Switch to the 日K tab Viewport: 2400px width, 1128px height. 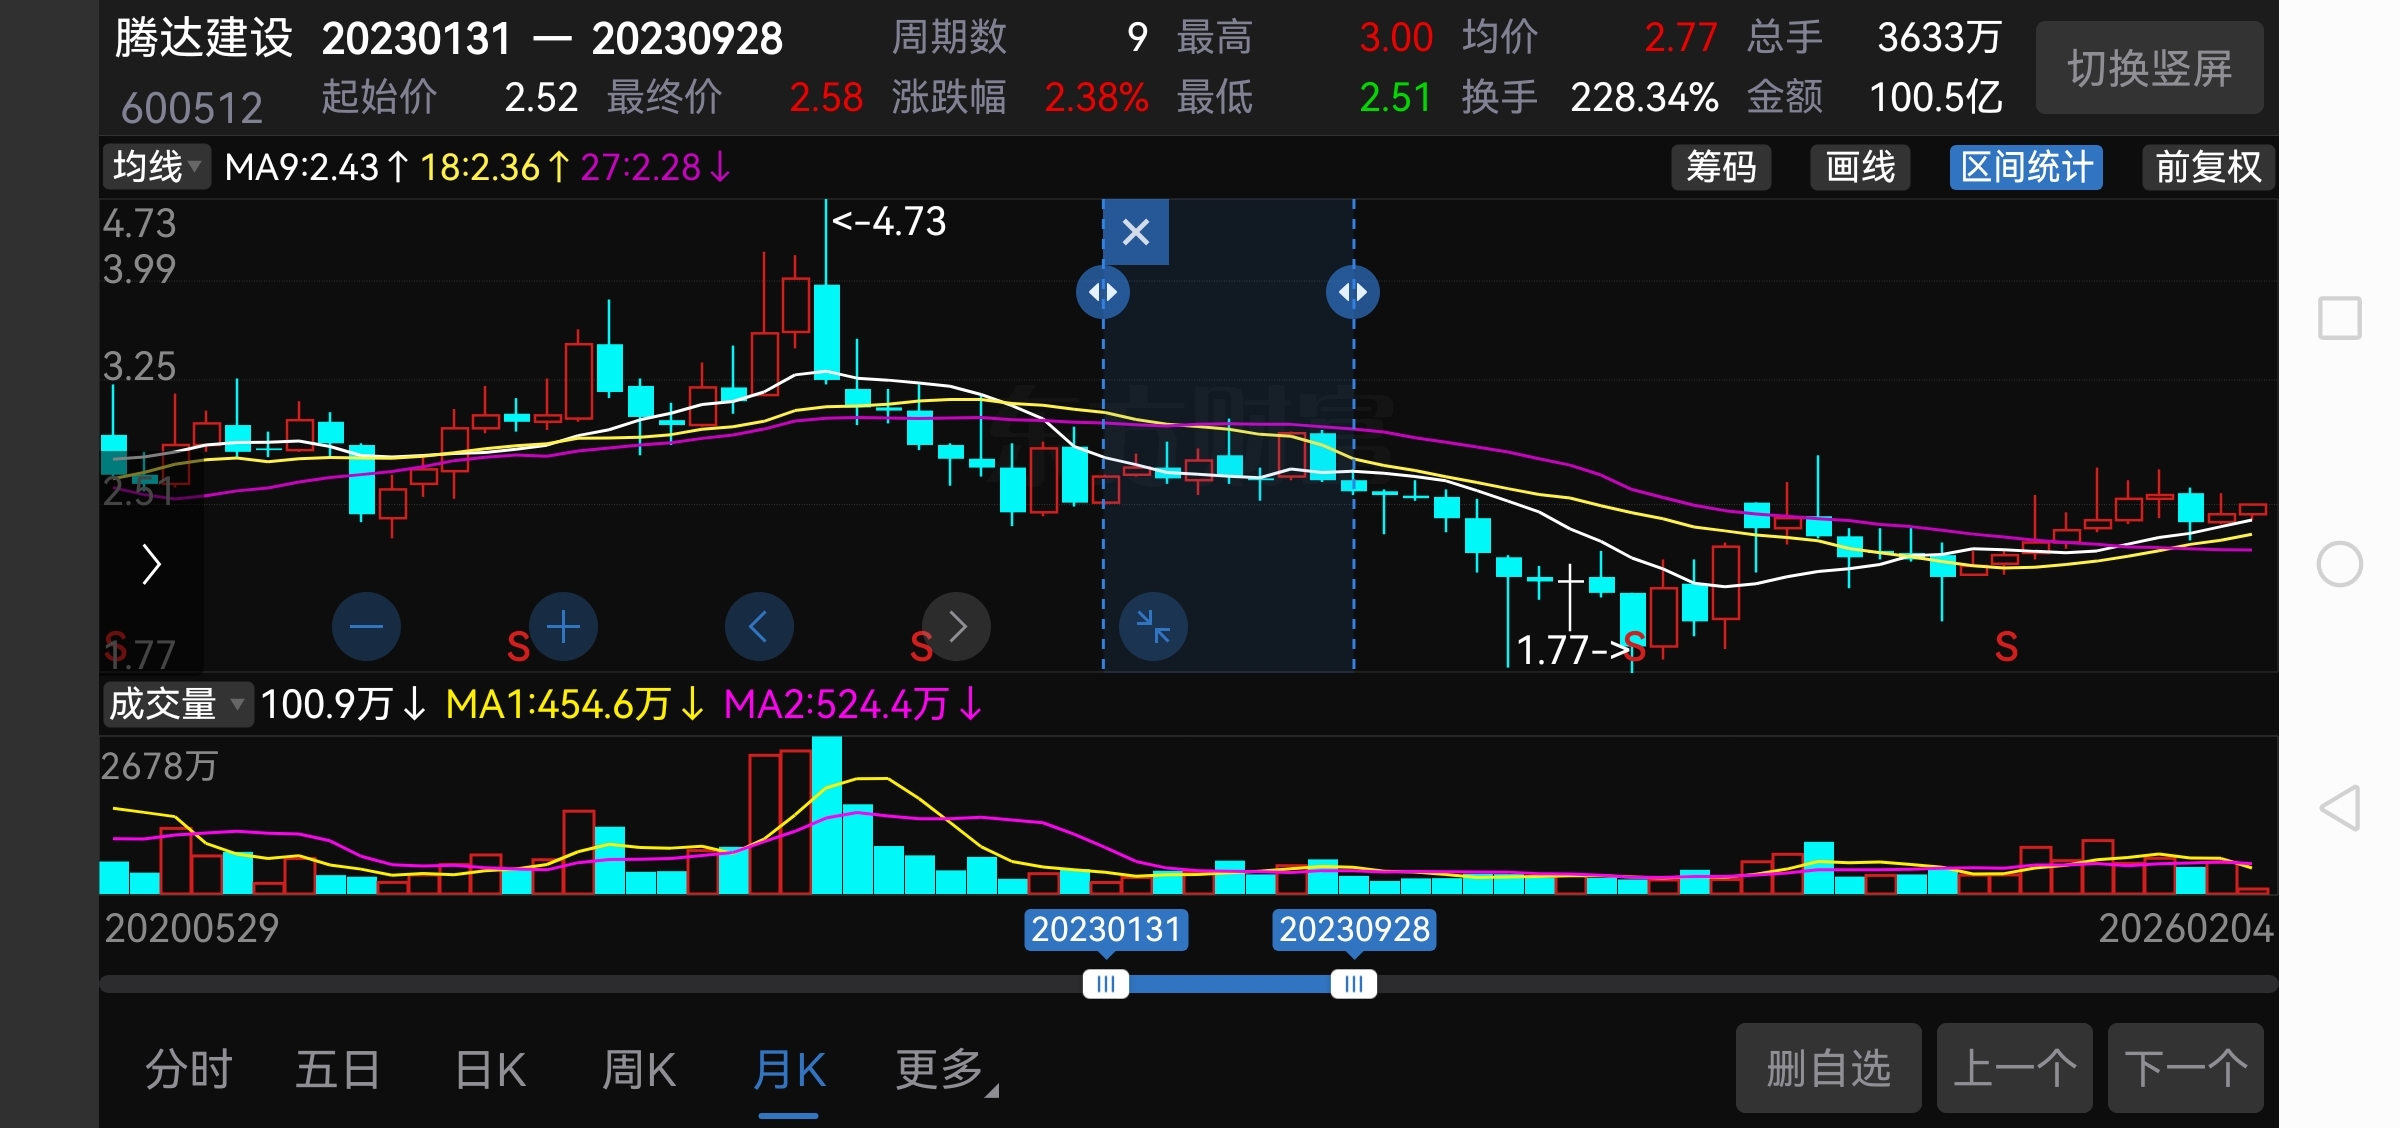click(490, 1070)
